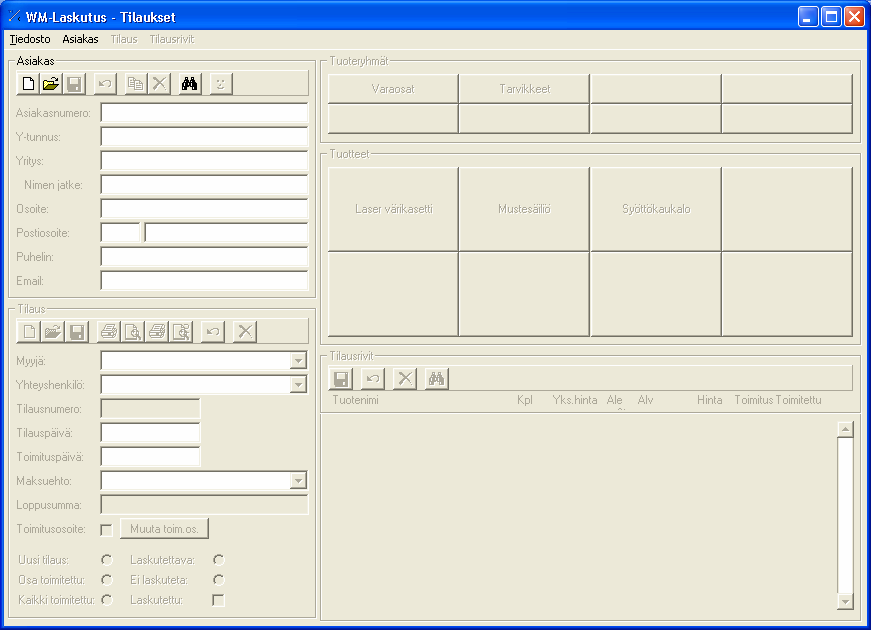Open the Tiedosto menu

pyautogui.click(x=30, y=39)
